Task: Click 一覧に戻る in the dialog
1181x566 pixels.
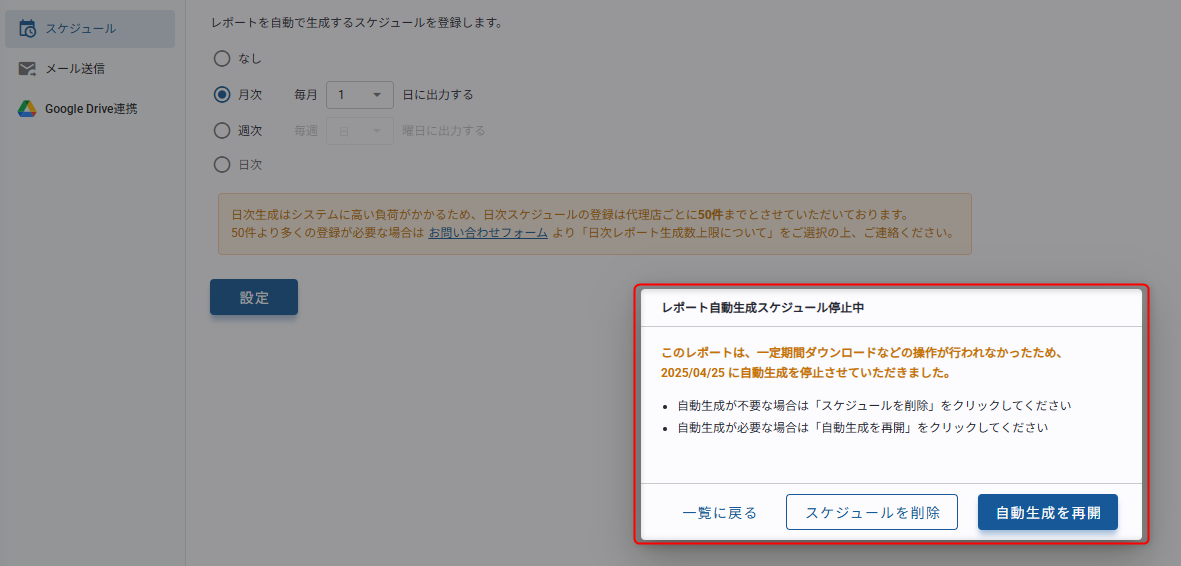Action: point(719,513)
